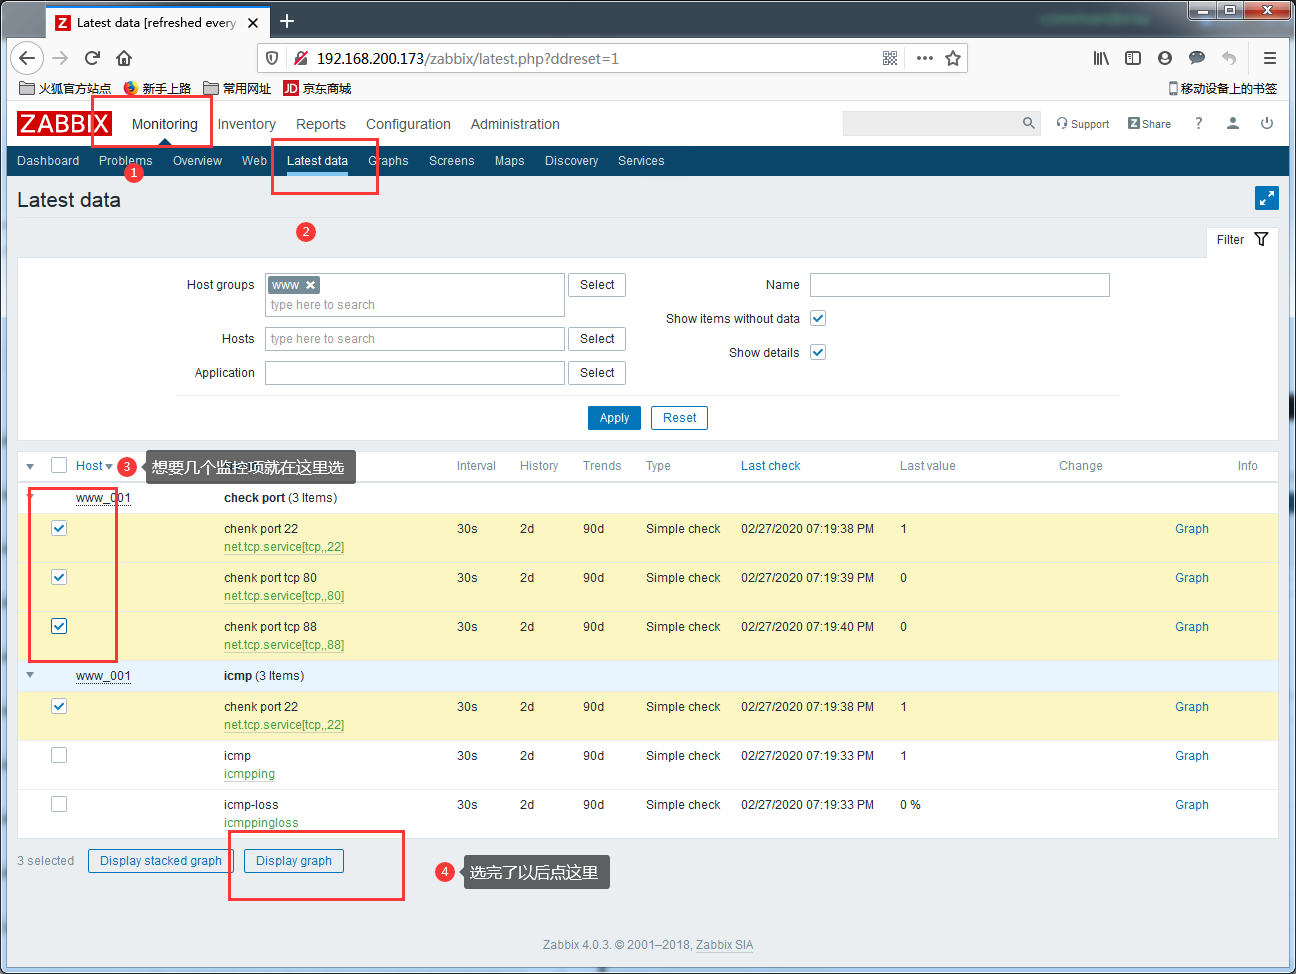Reset the filter
This screenshot has width=1296, height=974.
click(679, 418)
